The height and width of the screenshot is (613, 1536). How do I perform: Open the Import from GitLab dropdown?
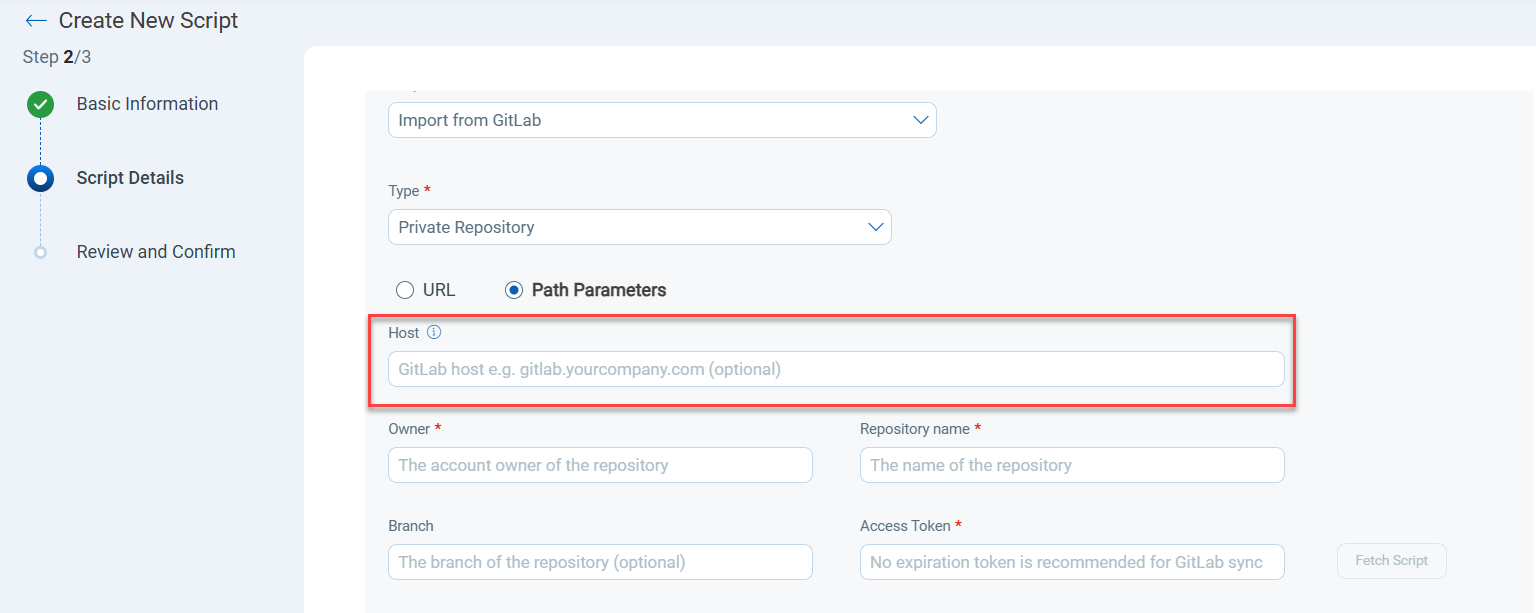[661, 120]
